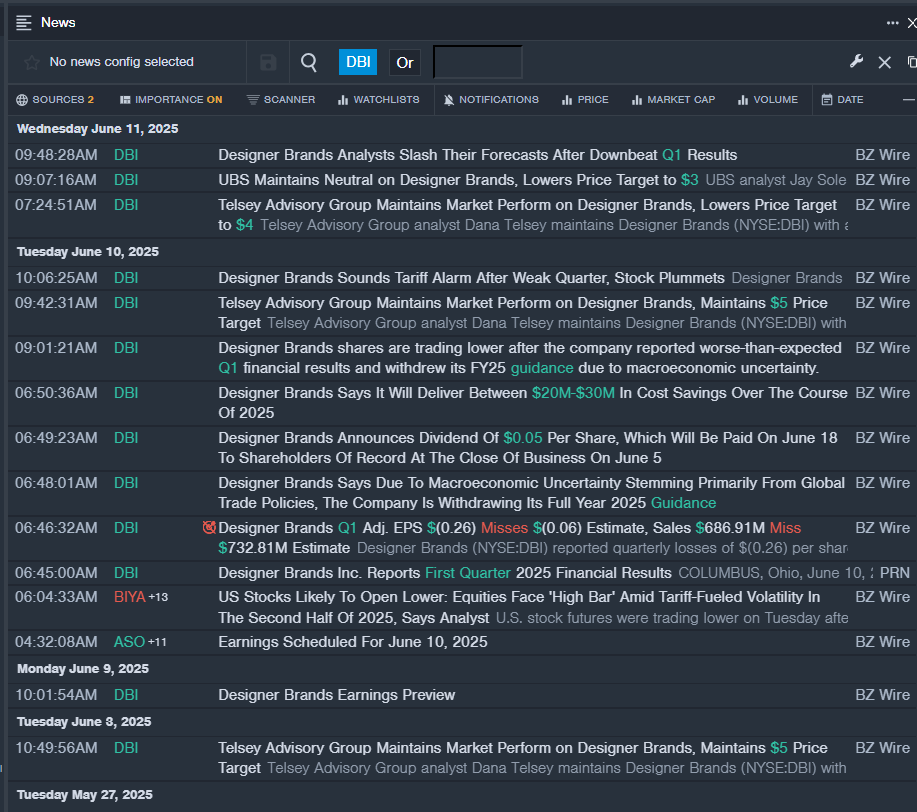Click the empty ticker search input box
This screenshot has width=917, height=812.
pyautogui.click(x=477, y=62)
